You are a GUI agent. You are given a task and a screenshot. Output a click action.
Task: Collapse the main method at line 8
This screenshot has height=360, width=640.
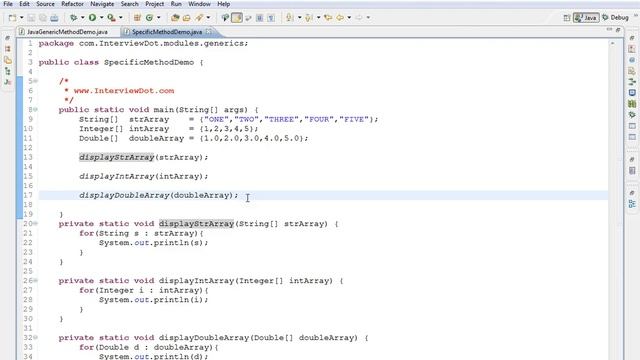point(35,109)
